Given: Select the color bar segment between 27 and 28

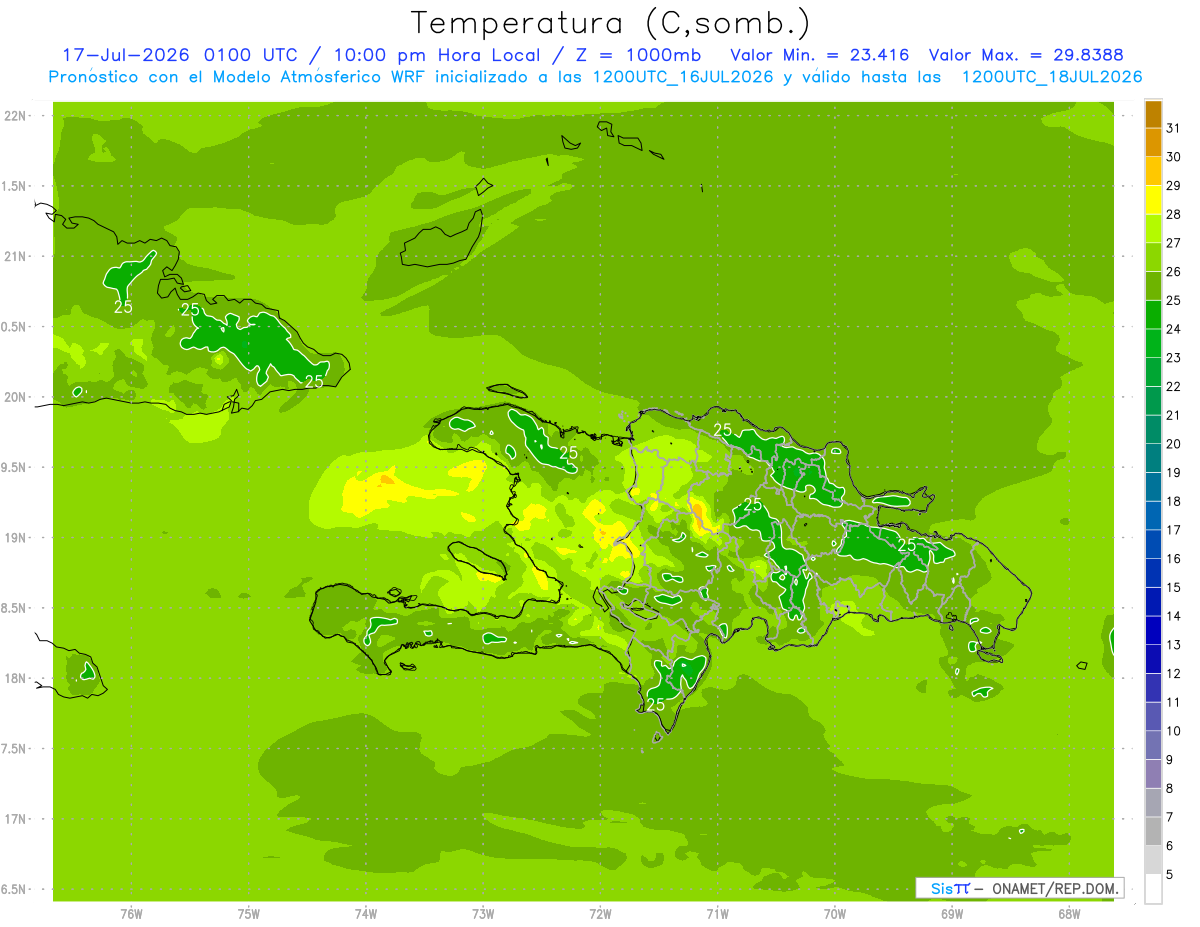Looking at the screenshot, I should (1153, 229).
